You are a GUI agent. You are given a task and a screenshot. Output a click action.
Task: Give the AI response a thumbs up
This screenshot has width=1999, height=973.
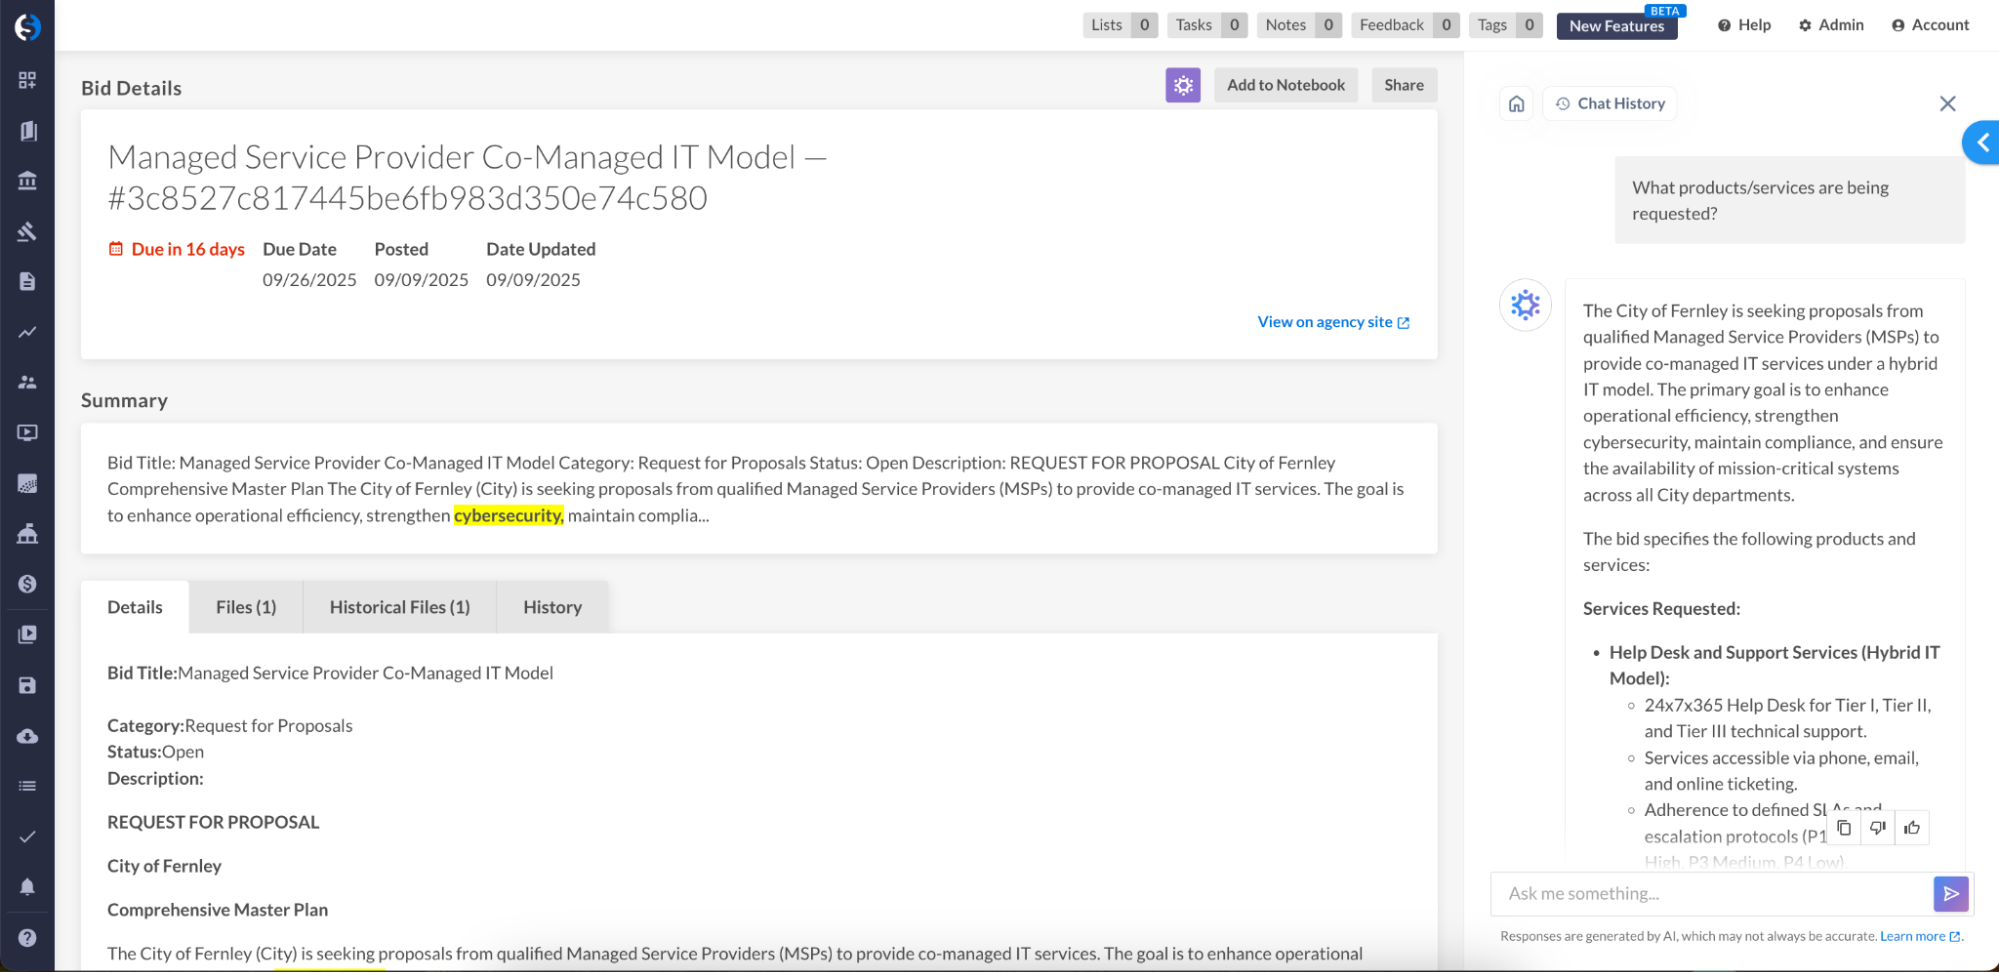pyautogui.click(x=1912, y=828)
